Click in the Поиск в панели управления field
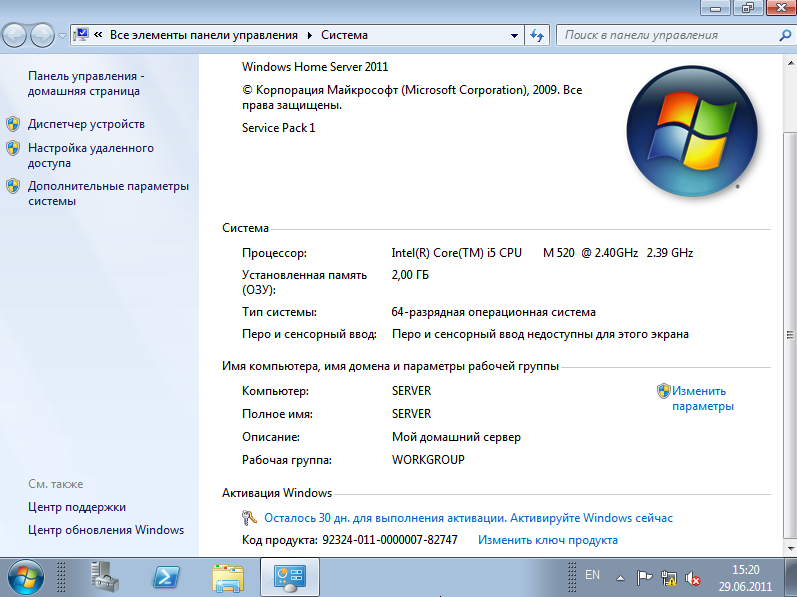The height and width of the screenshot is (597, 797). 666,36
